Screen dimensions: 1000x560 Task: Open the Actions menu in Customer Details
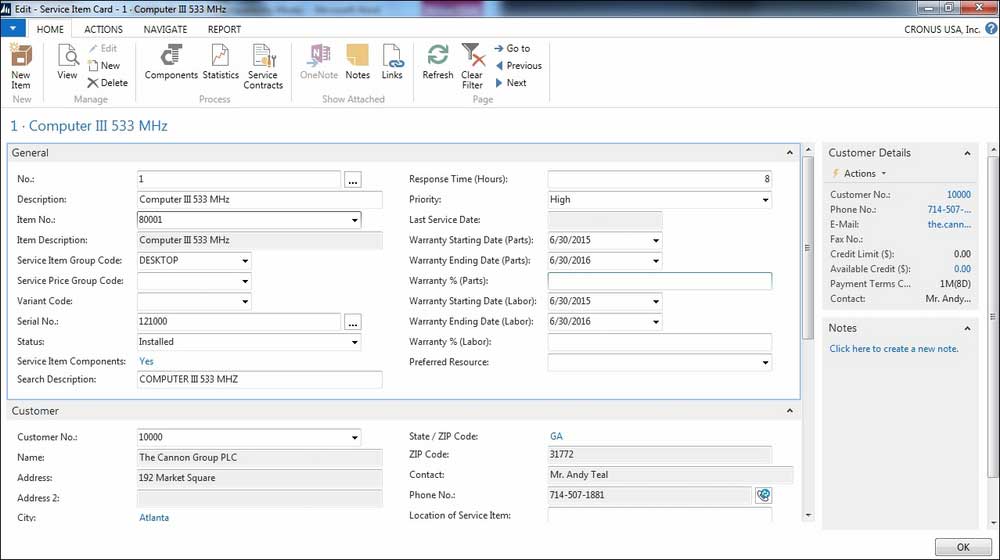(859, 173)
